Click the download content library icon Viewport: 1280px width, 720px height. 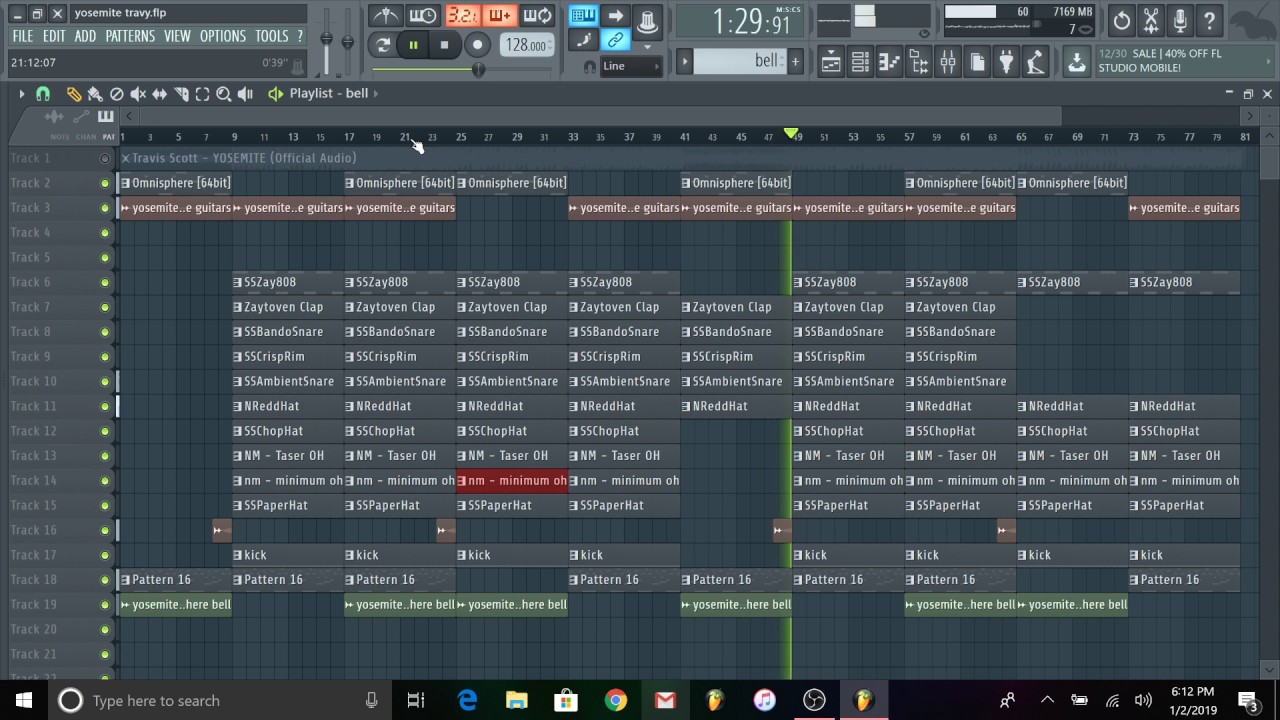coord(1077,62)
